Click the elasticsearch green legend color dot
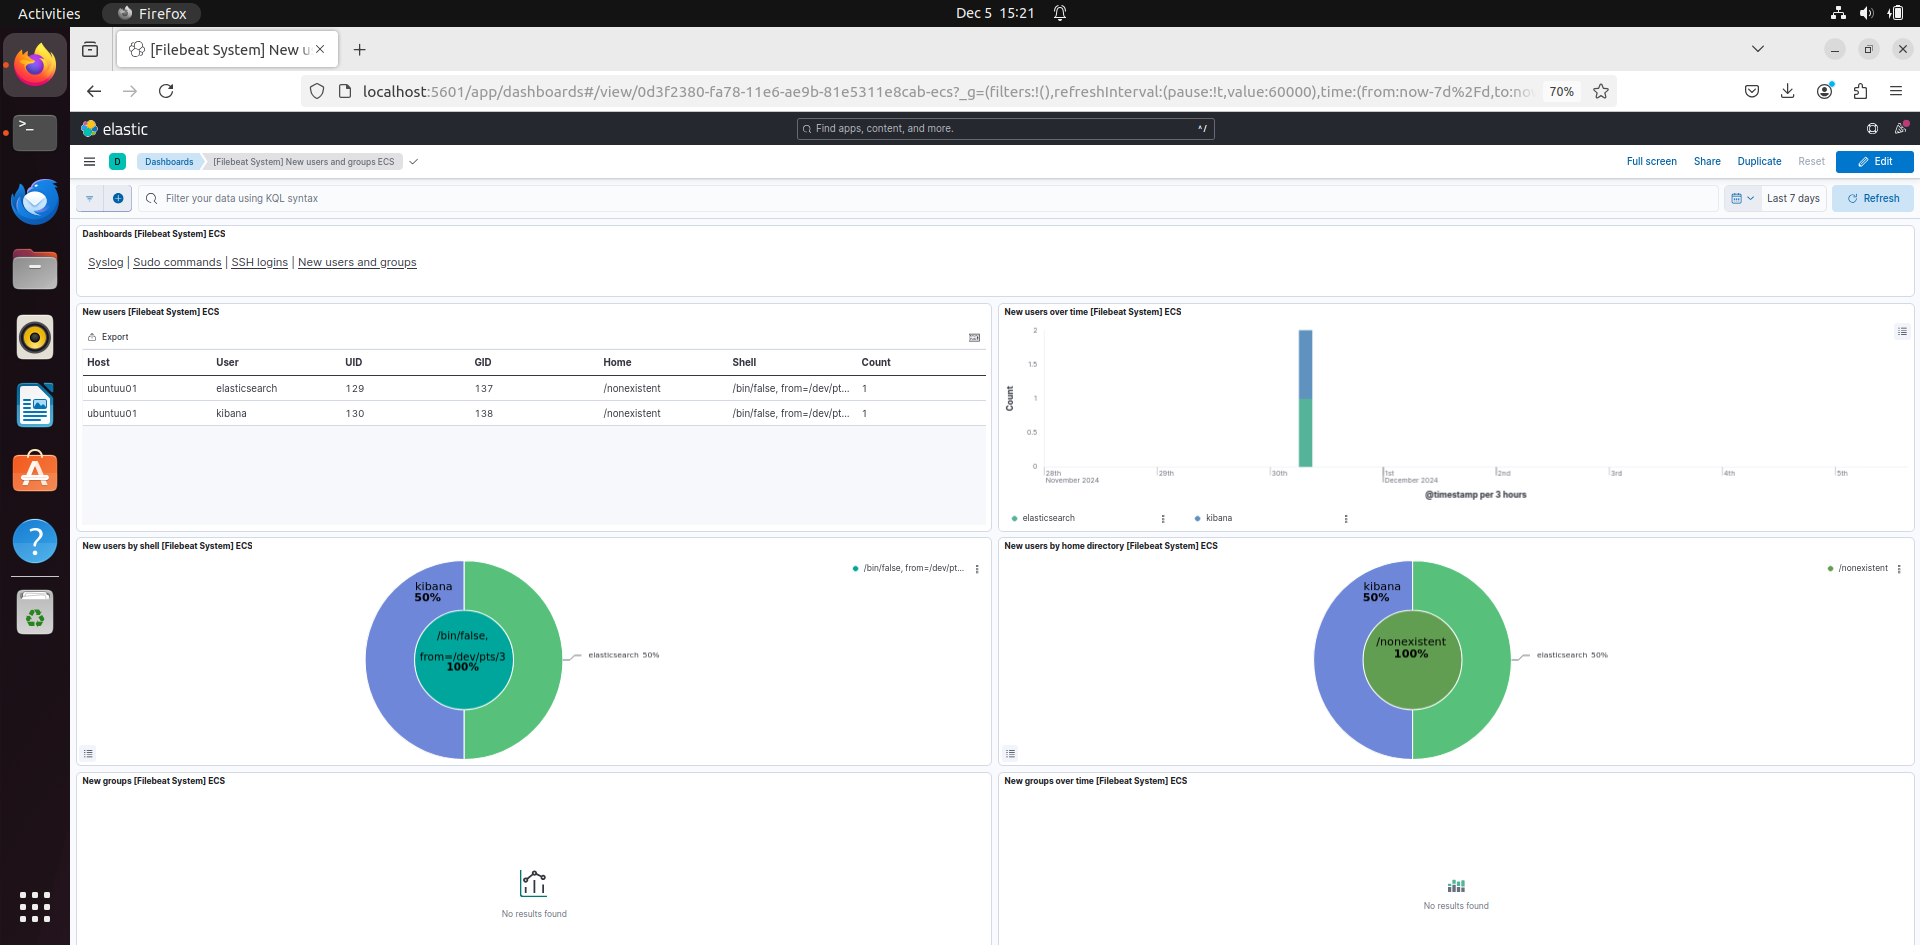 pyautogui.click(x=1014, y=519)
